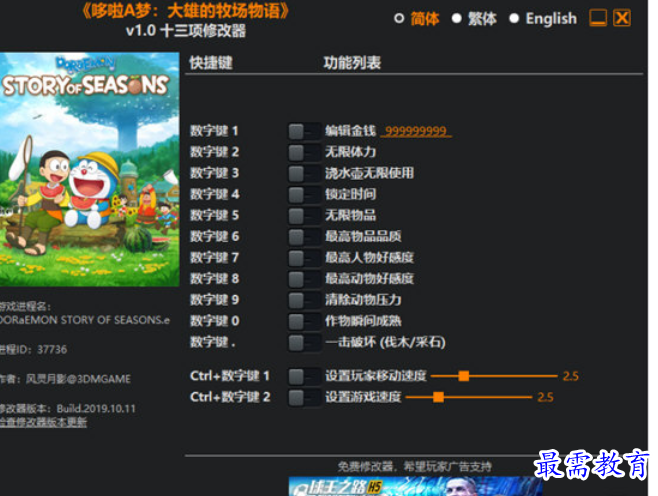The width and height of the screenshot is (658, 496).
Task: Enable 最高物品品质 max item quality
Action: 304,237
